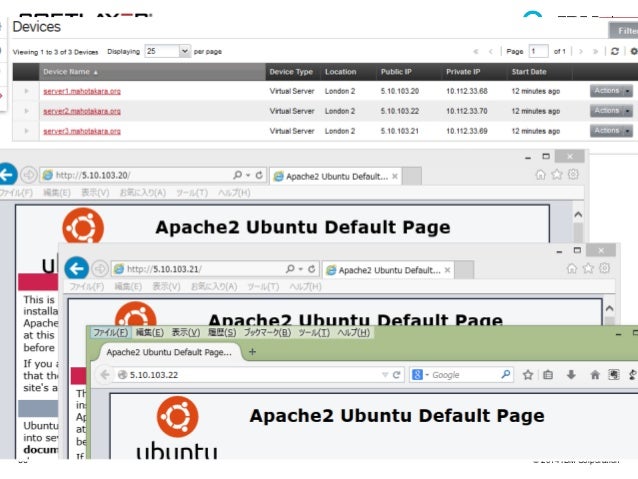Open ブックマーク(B) menu in Firefox window
The width and height of the screenshot is (638, 479).
pos(267,332)
